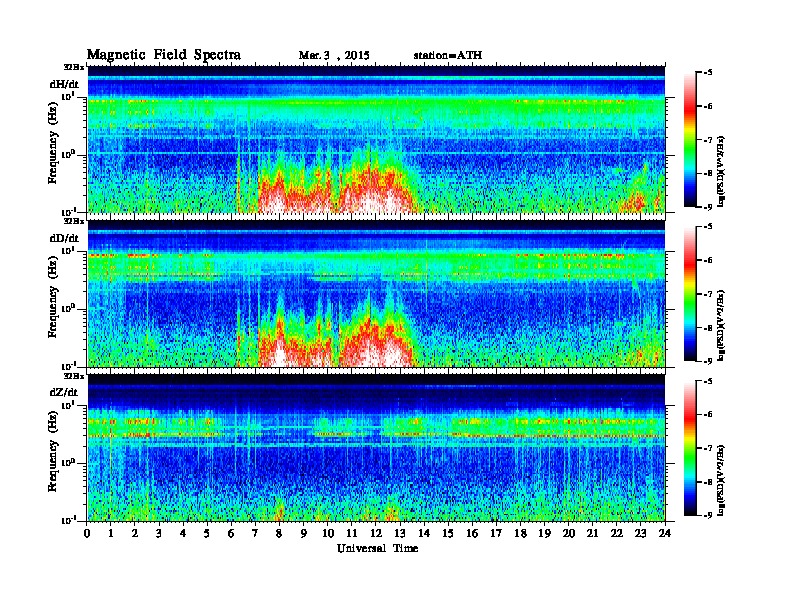792x612 pixels.
Task: Click hour tick label "9" on time axis
Action: 304,534
